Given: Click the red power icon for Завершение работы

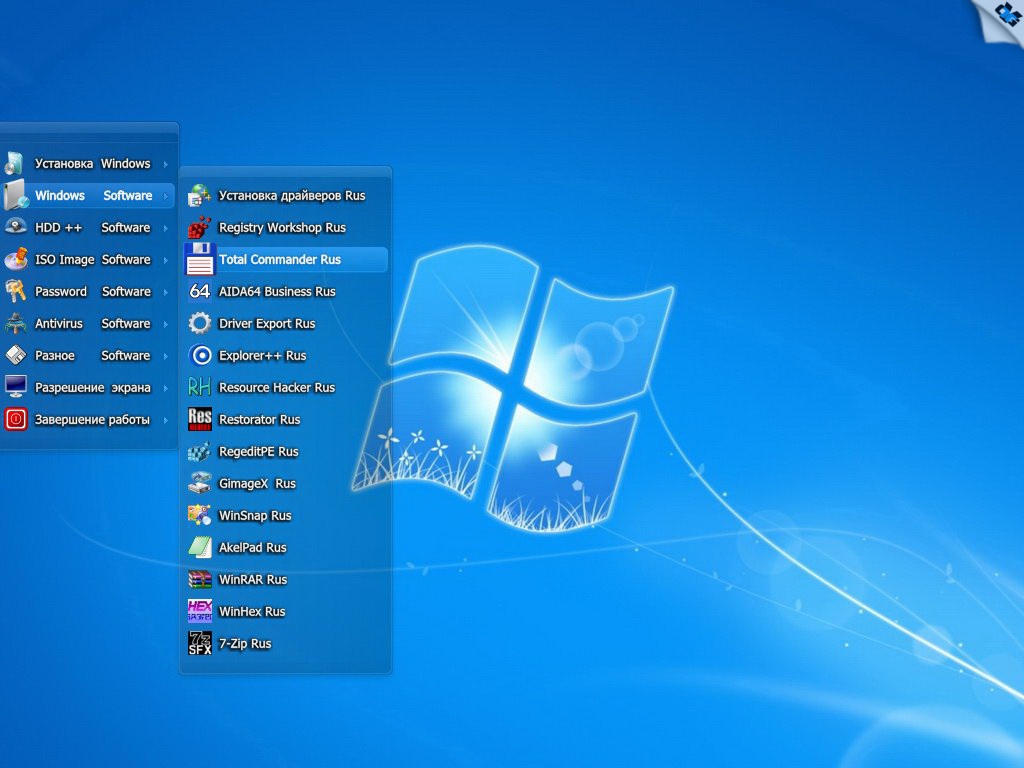Looking at the screenshot, I should [16, 419].
